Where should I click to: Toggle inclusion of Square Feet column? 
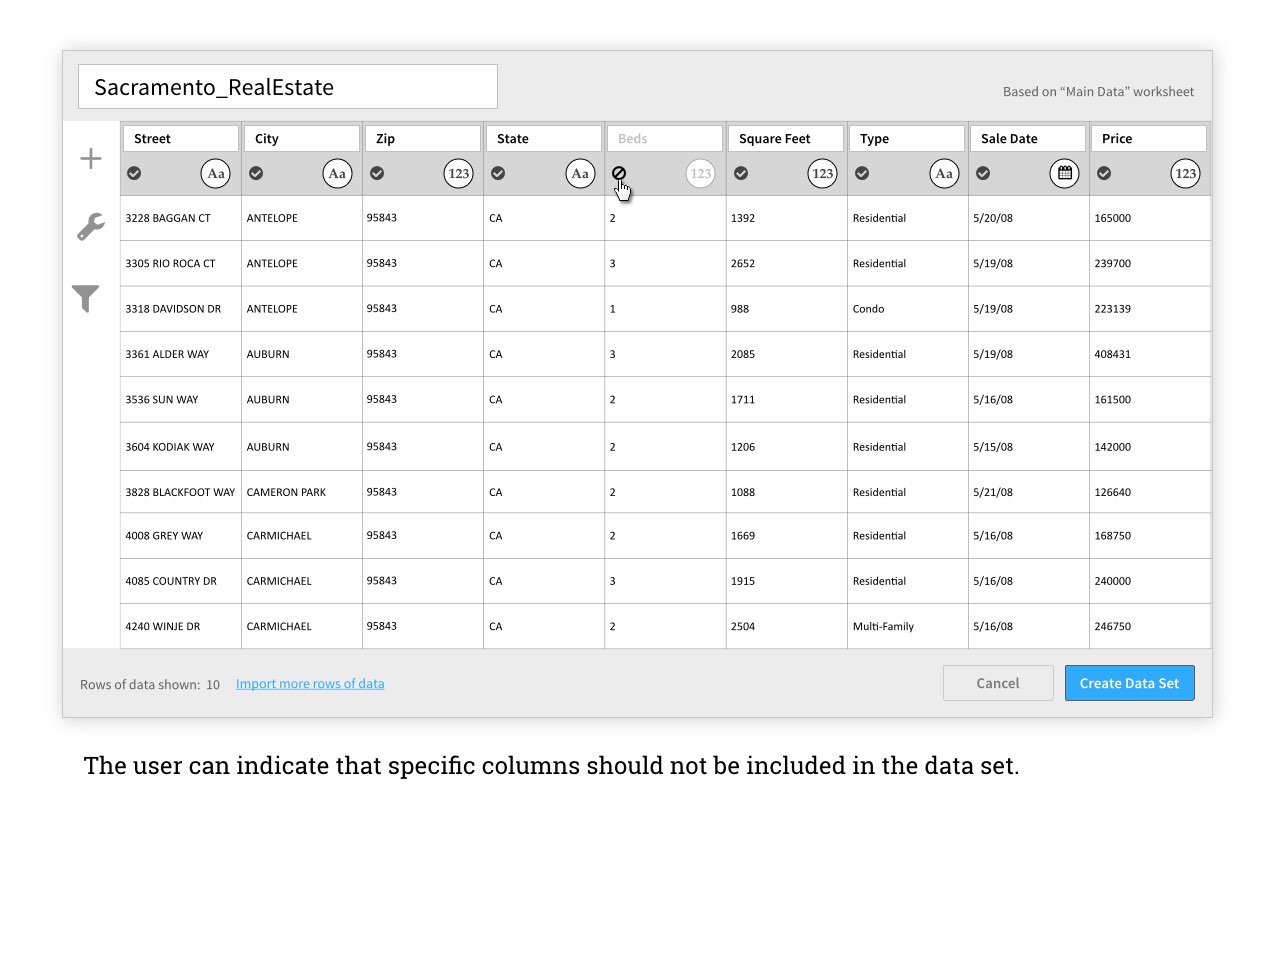click(741, 173)
